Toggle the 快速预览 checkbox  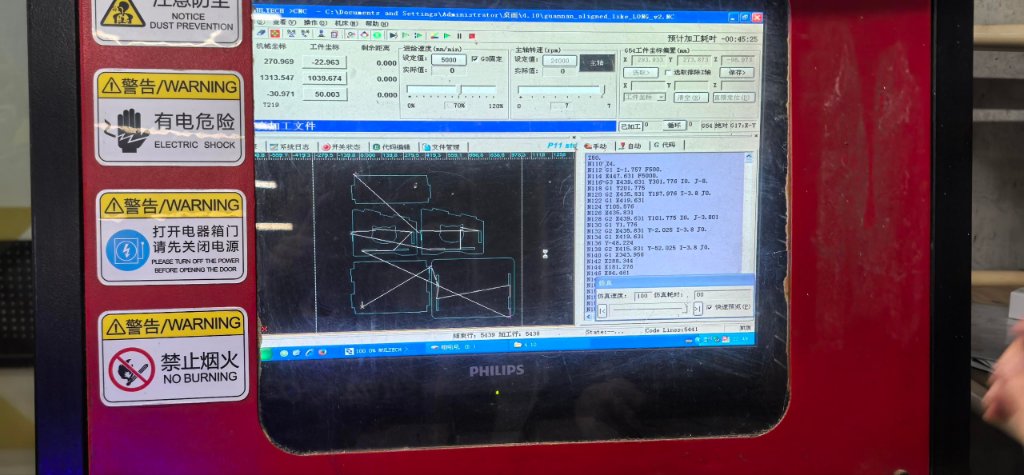point(728,307)
